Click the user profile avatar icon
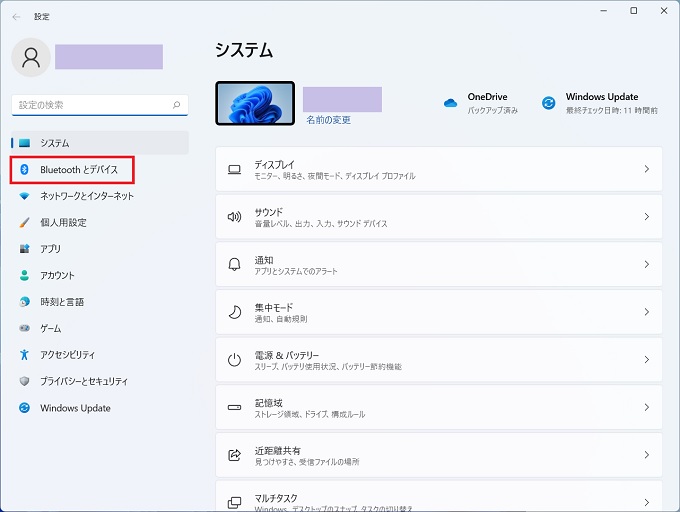Screen dimensions: 680x512 (x=31, y=57)
